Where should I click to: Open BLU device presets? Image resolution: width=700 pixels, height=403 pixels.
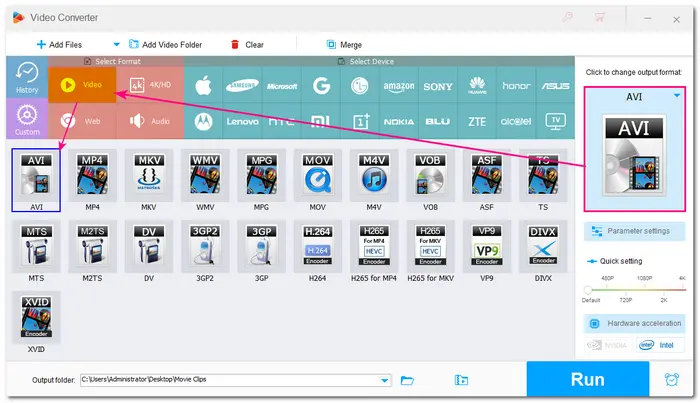click(x=438, y=121)
